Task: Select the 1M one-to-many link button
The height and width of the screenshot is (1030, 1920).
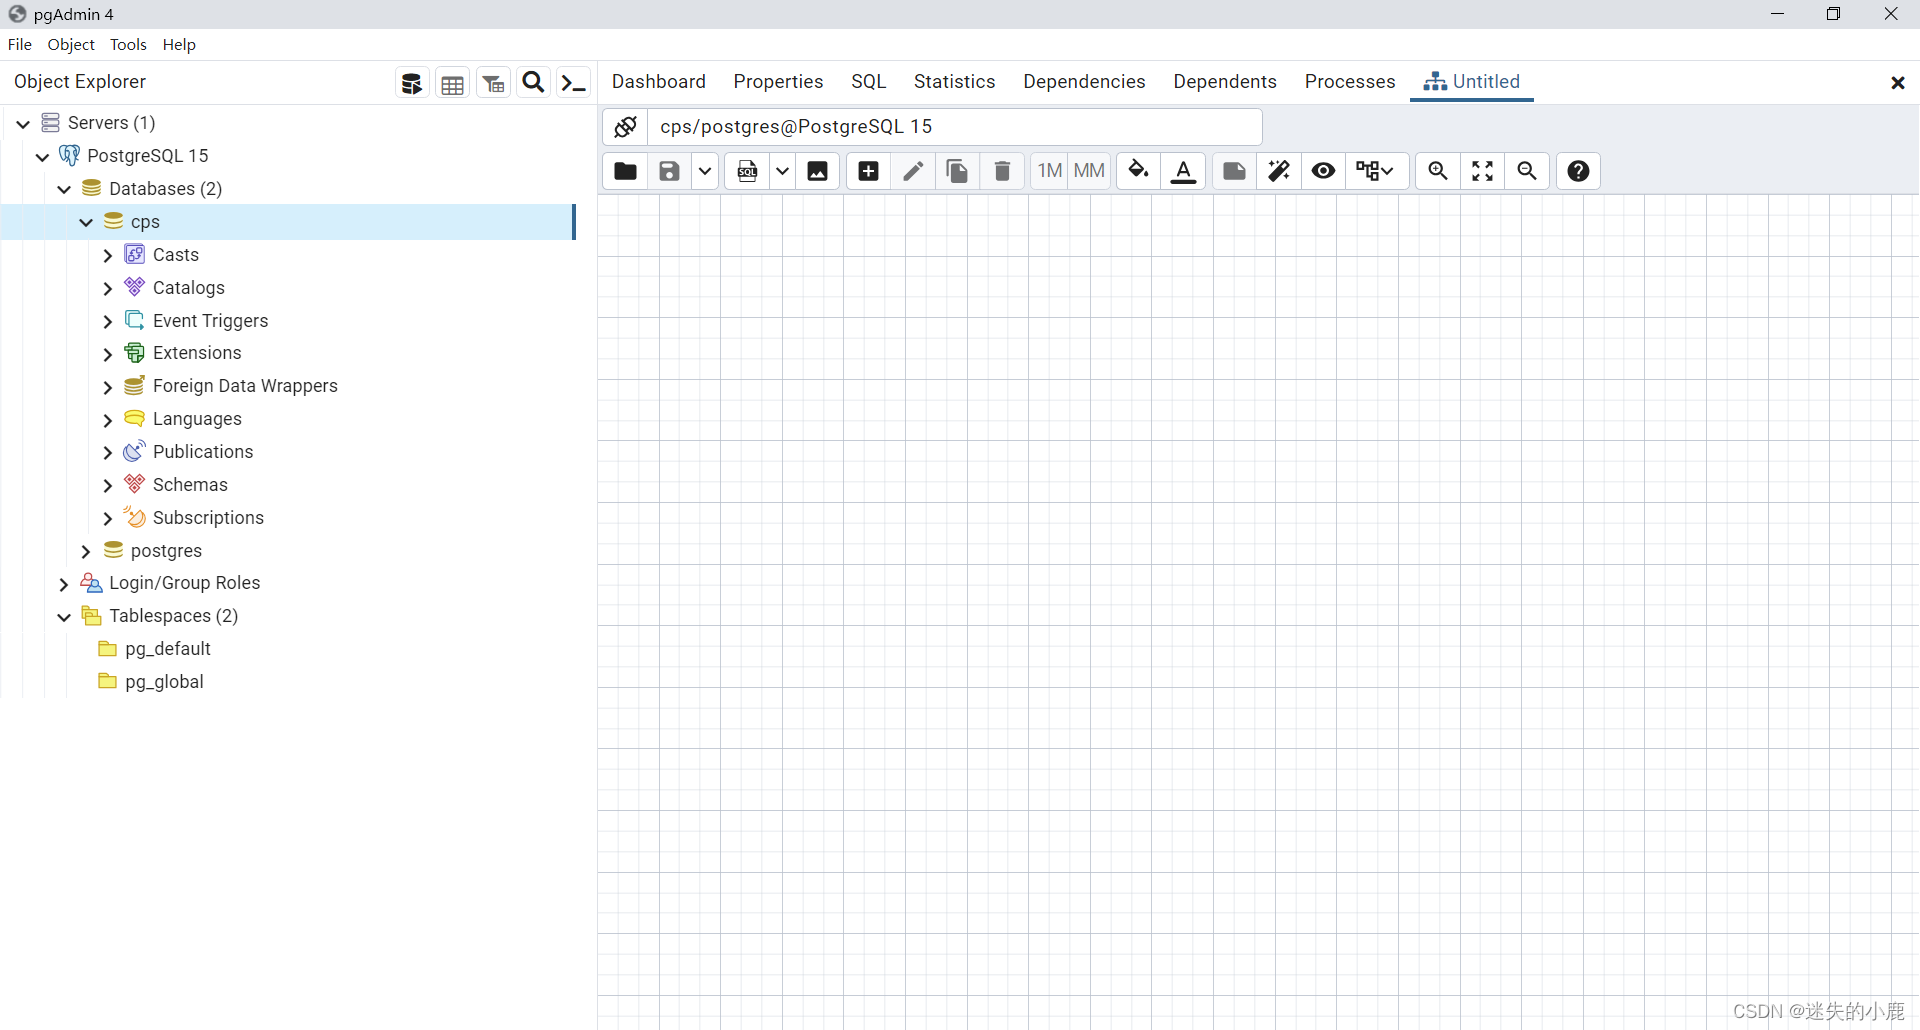Action: coord(1050,171)
